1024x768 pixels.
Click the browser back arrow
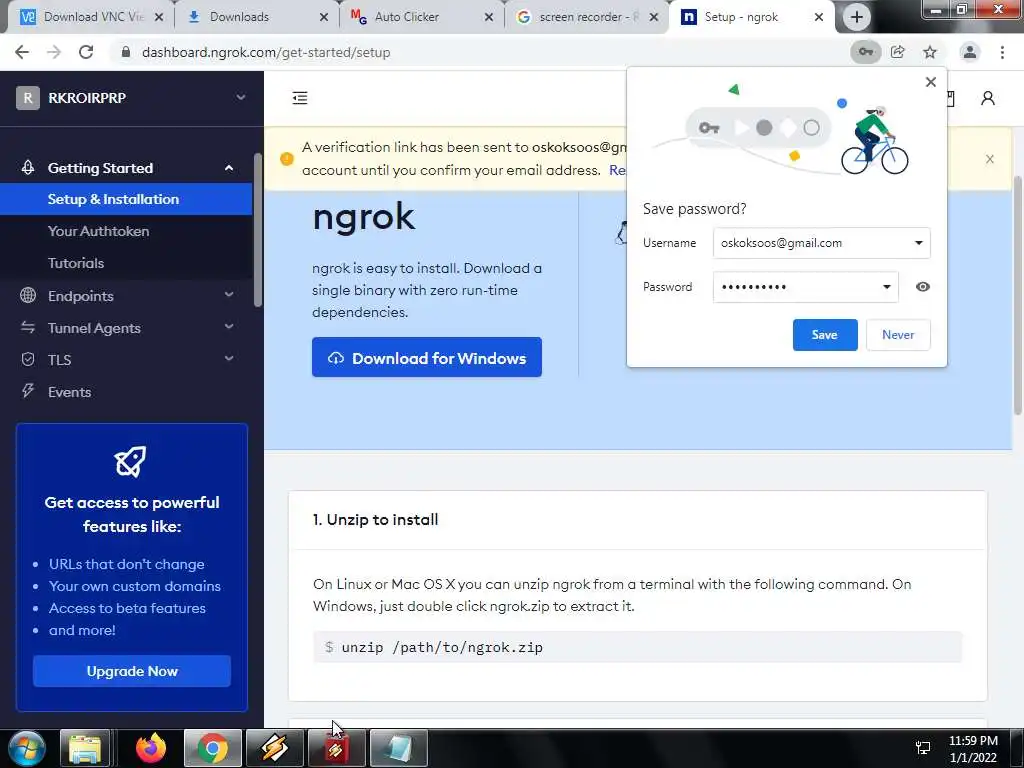pos(22,52)
